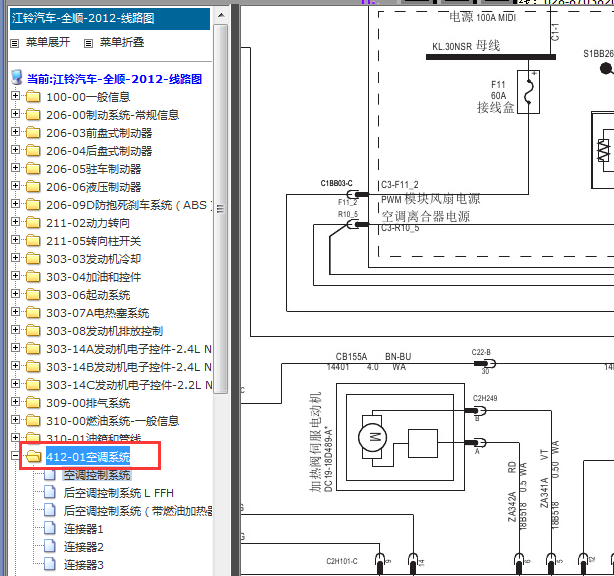Screen dimensions: 614x576
Task: Expand the 206-05驻车制动器 node
Action: 15,168
